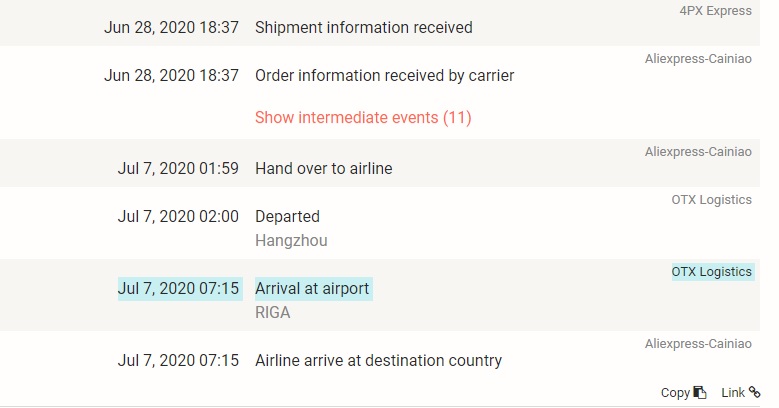Click the Departed event text

click(x=287, y=217)
